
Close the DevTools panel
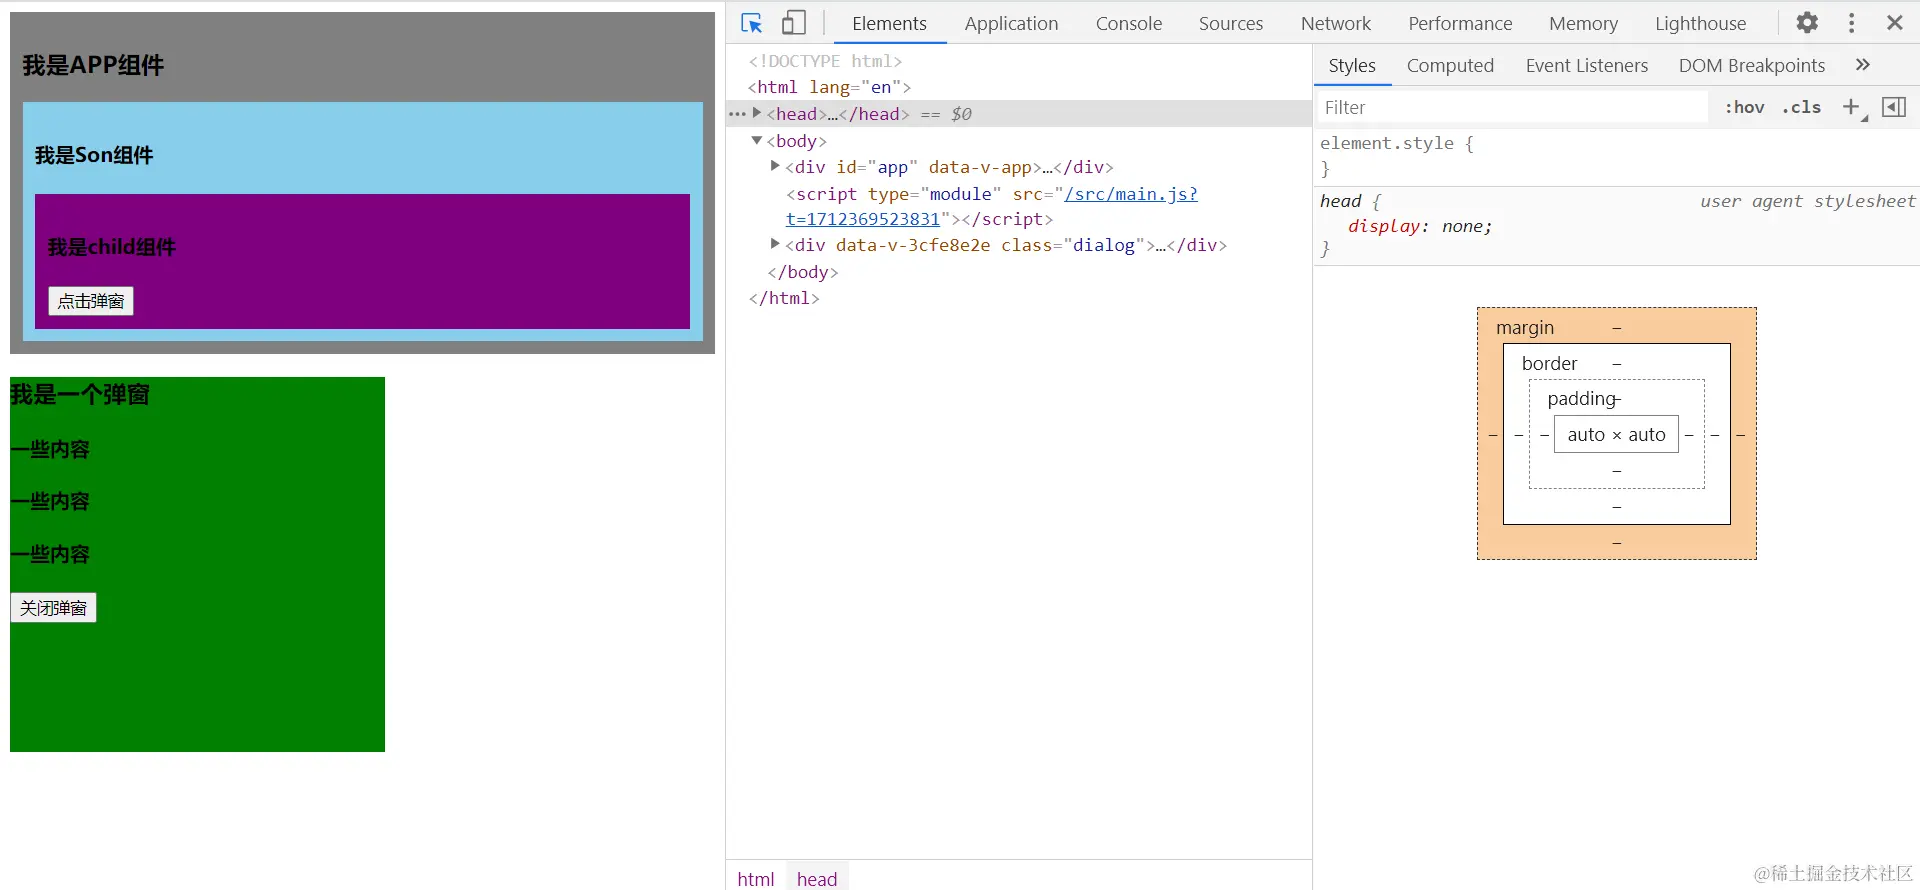[x=1895, y=23]
